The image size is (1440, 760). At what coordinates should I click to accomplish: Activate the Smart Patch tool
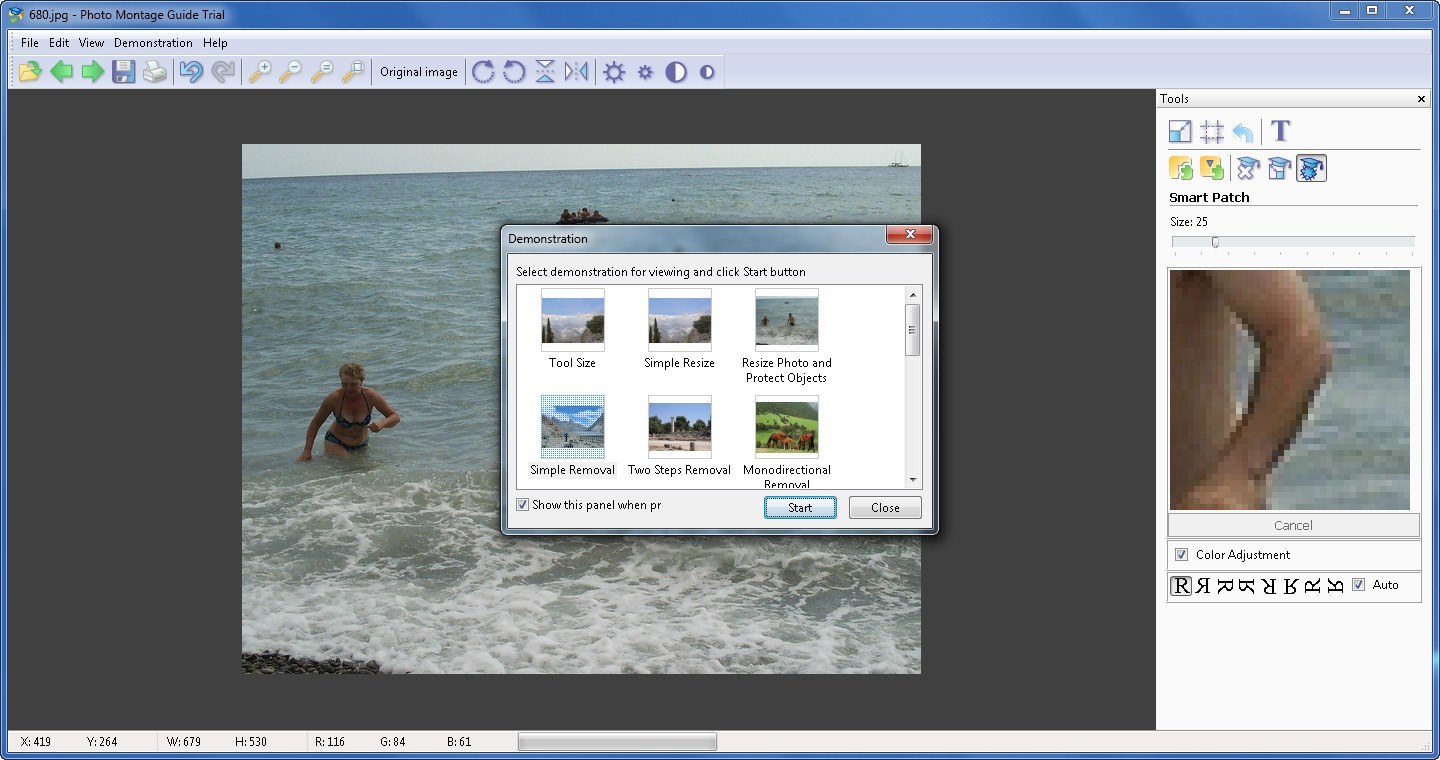(1311, 167)
